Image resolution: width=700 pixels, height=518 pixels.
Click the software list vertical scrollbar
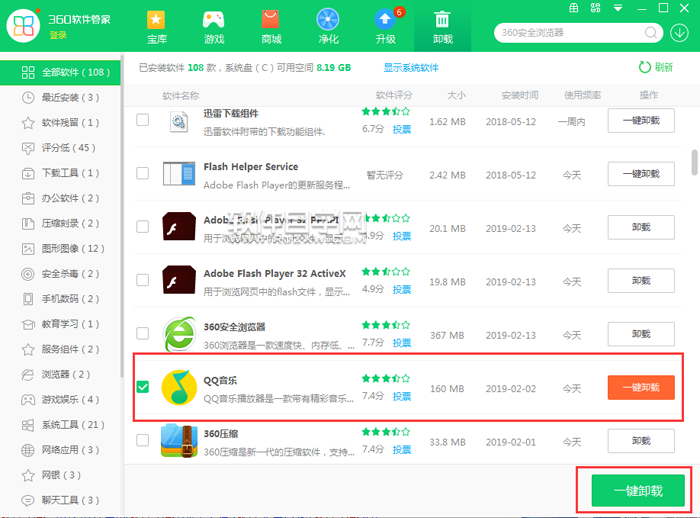click(694, 163)
